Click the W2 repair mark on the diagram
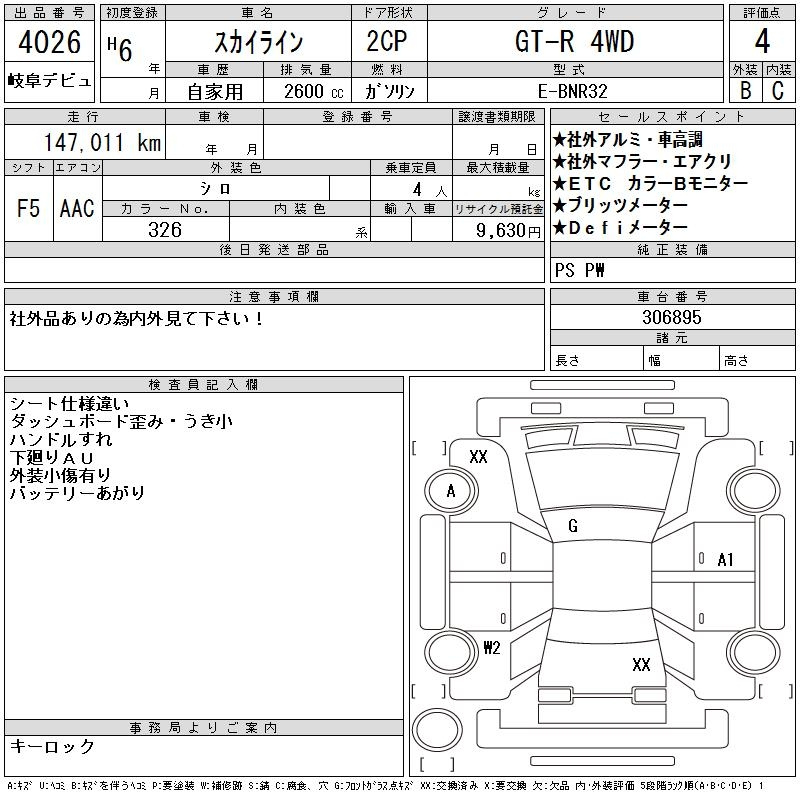Image resolution: width=800 pixels, height=800 pixels. click(491, 647)
